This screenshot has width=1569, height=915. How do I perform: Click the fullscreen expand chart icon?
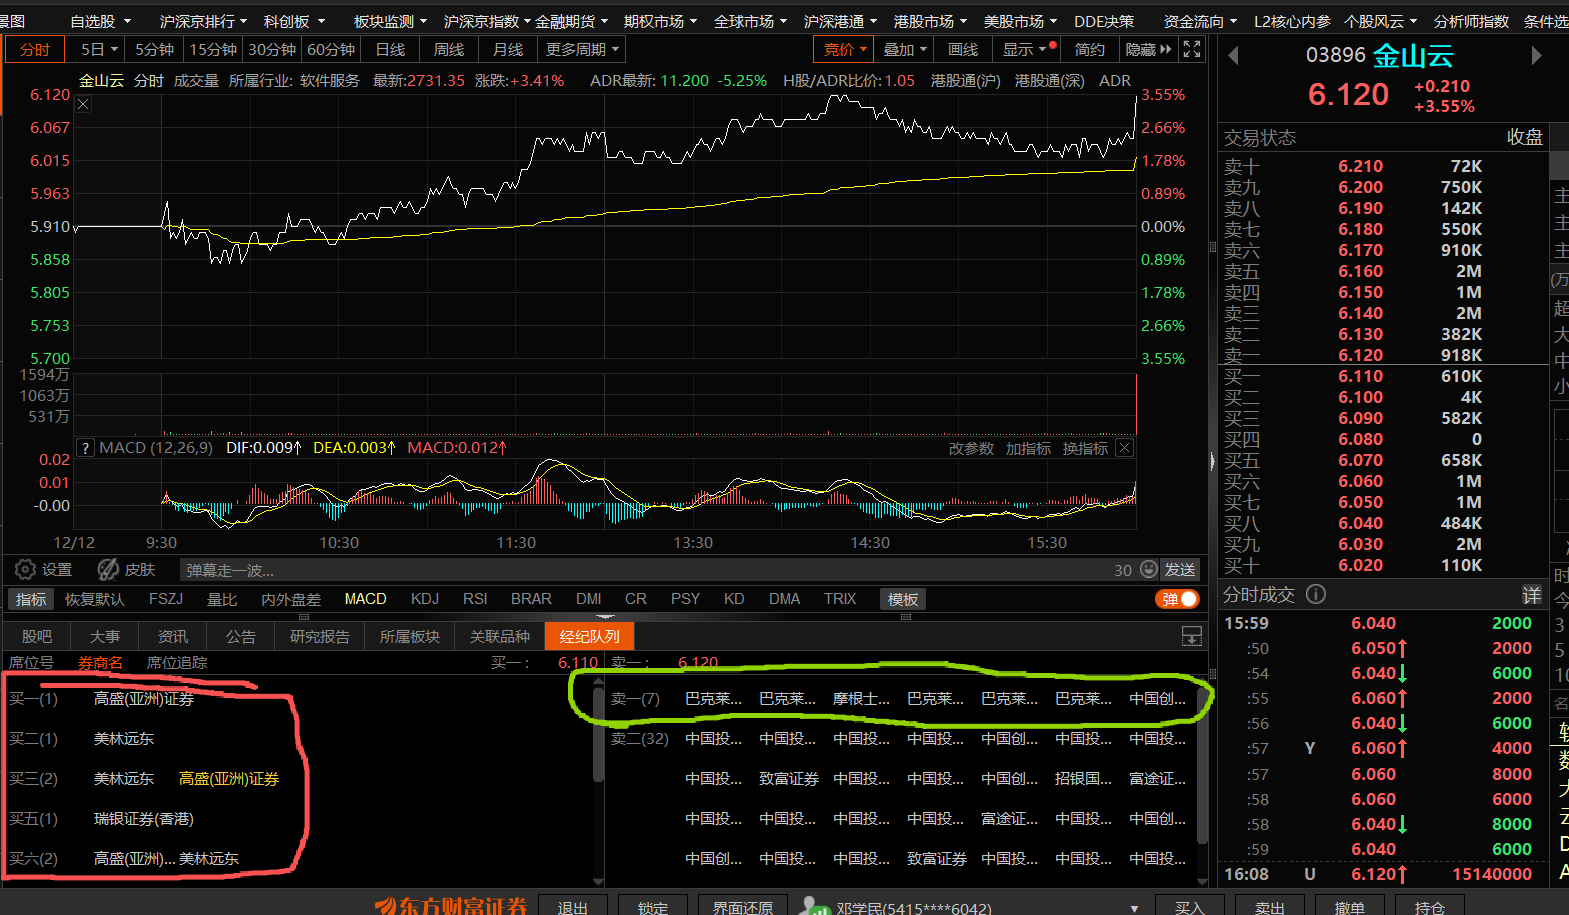coord(1192,49)
